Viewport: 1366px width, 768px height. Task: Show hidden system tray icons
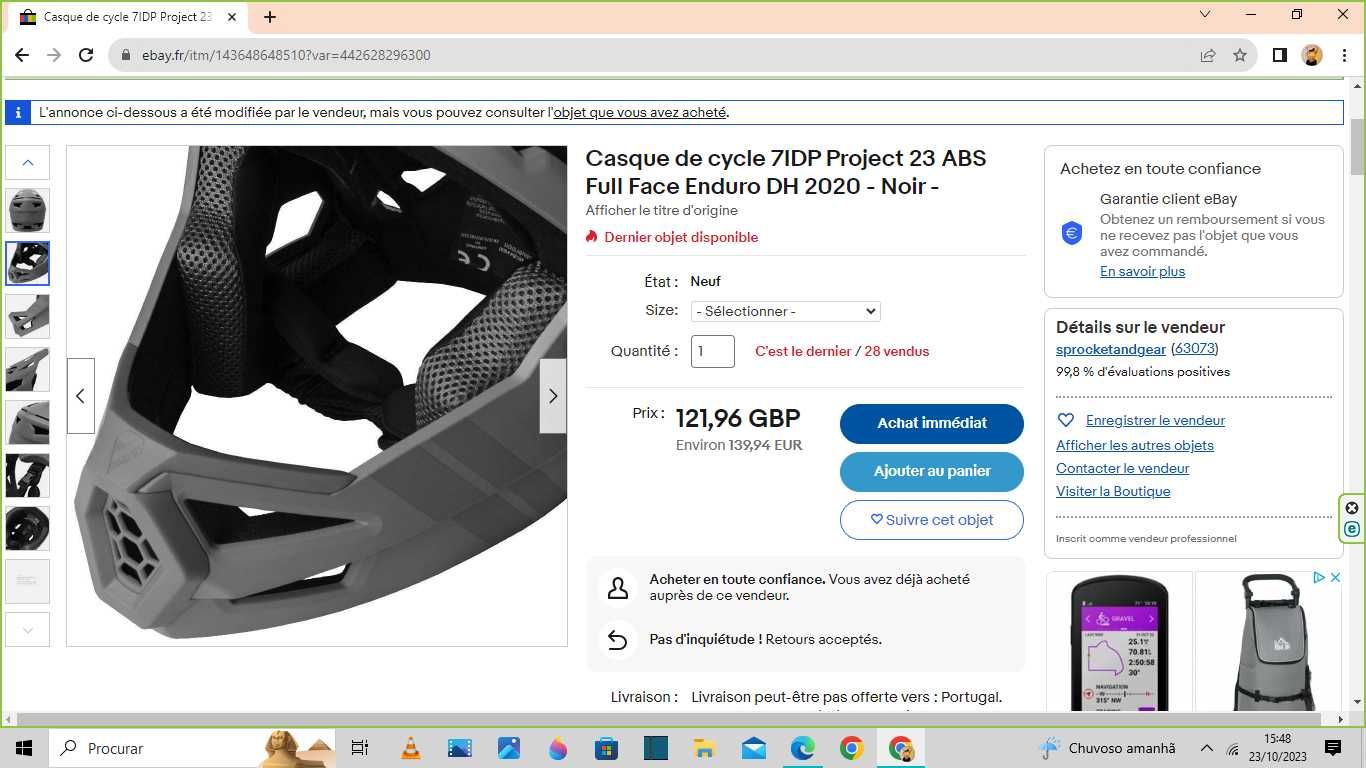(x=1206, y=748)
